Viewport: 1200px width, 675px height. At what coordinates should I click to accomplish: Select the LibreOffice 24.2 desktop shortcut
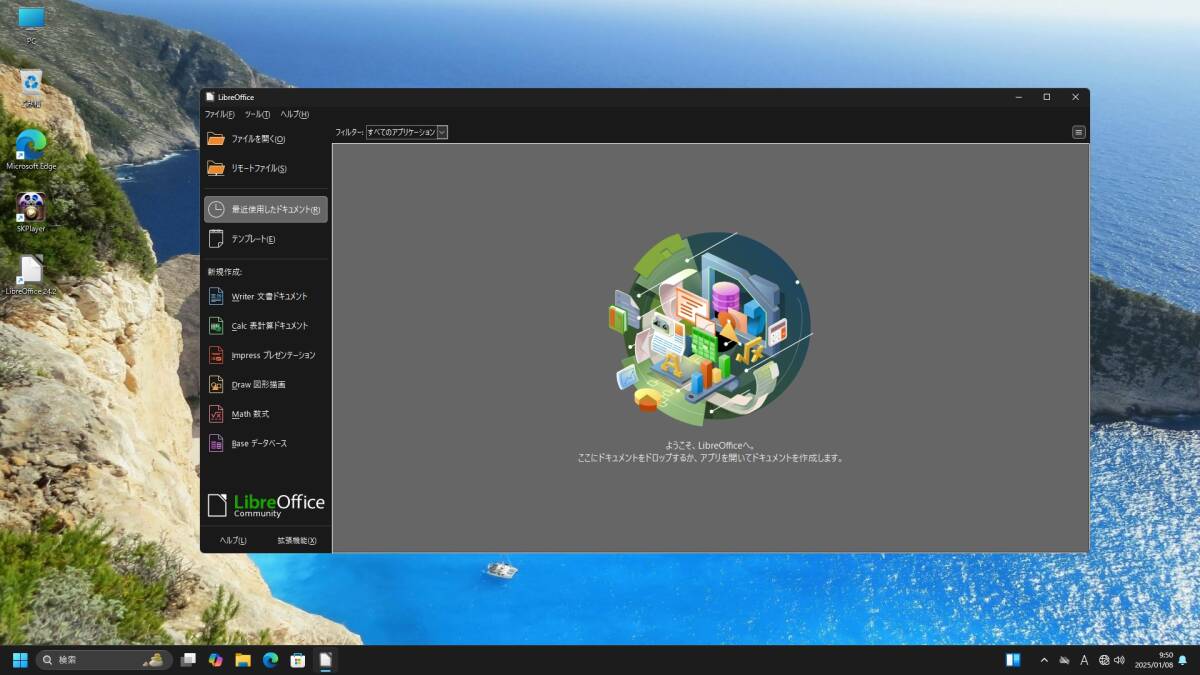click(x=31, y=275)
